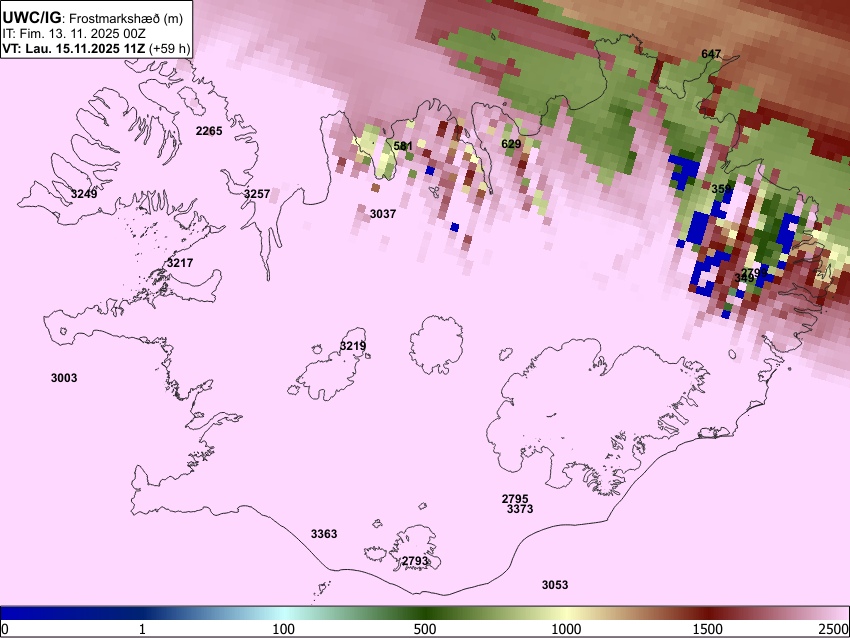The height and width of the screenshot is (638, 850).
Task: Click the map value 359
Action: [722, 189]
